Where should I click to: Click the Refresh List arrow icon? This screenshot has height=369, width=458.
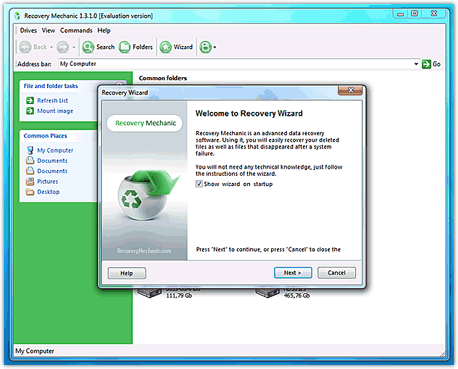(x=30, y=100)
